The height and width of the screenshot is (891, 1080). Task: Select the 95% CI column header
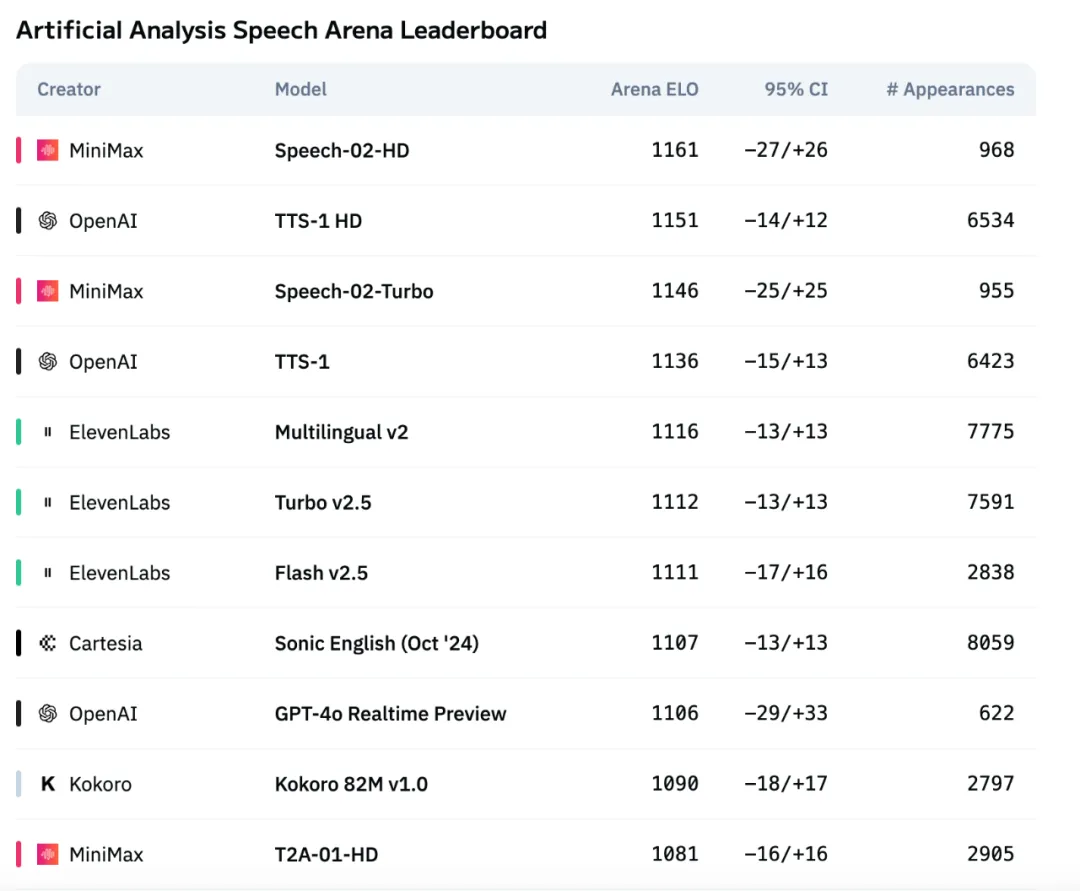(796, 89)
